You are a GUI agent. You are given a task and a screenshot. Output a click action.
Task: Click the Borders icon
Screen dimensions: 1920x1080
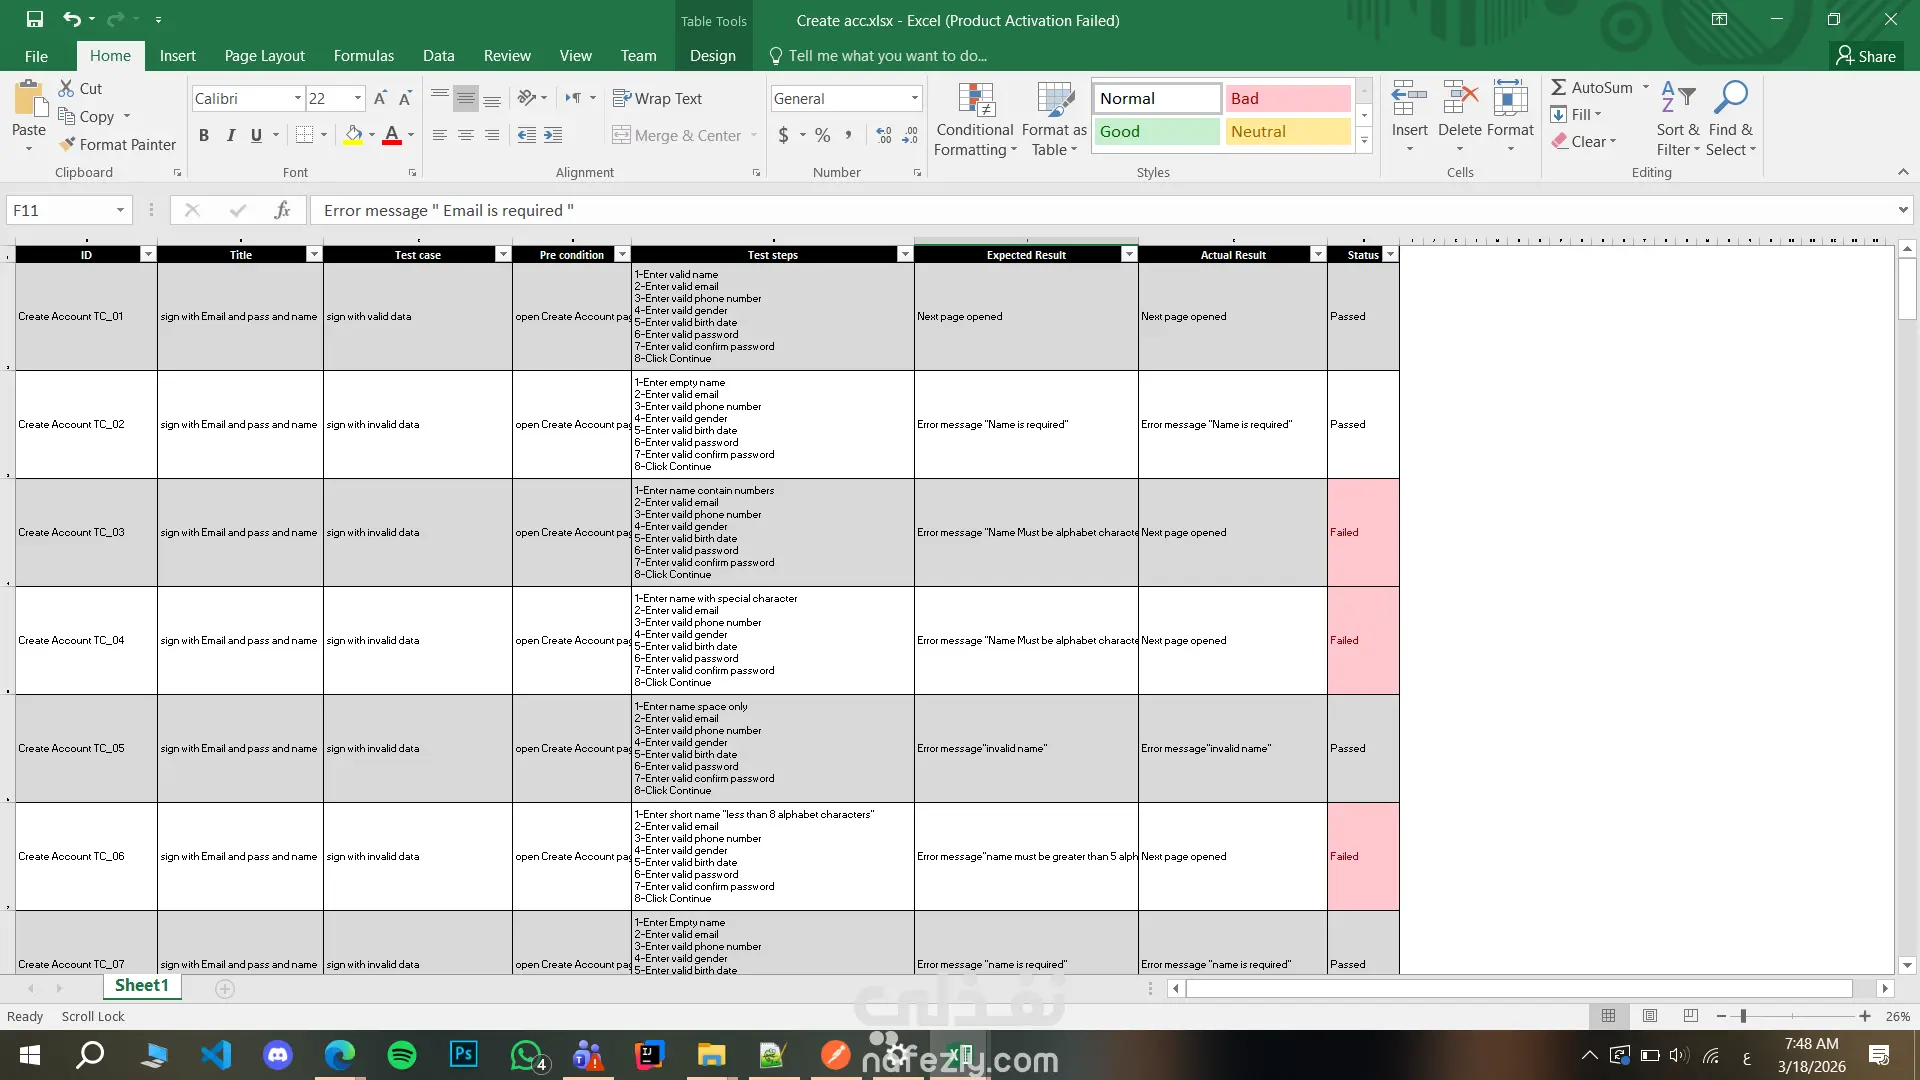305,135
